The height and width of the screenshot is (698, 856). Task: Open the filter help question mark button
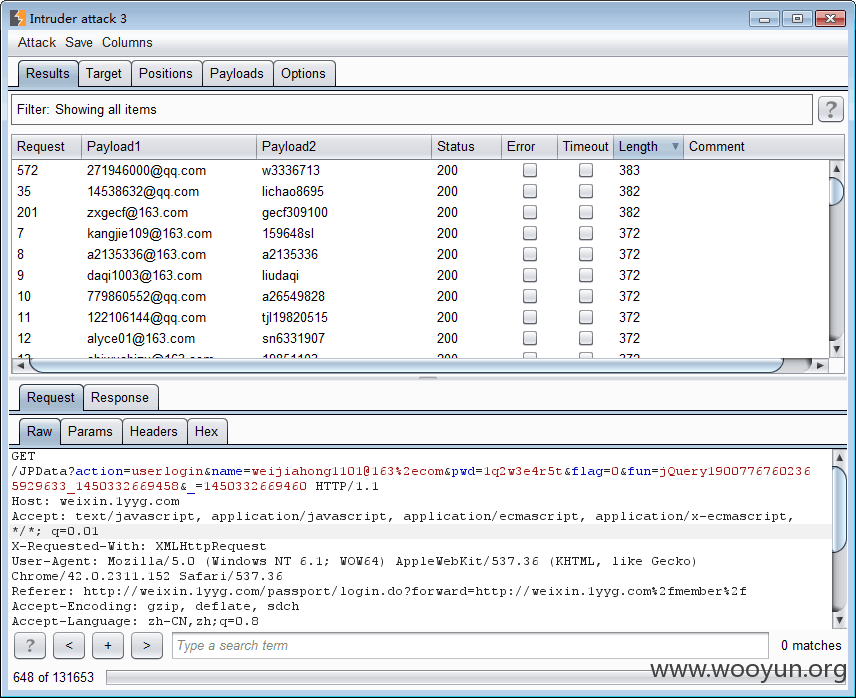click(830, 109)
